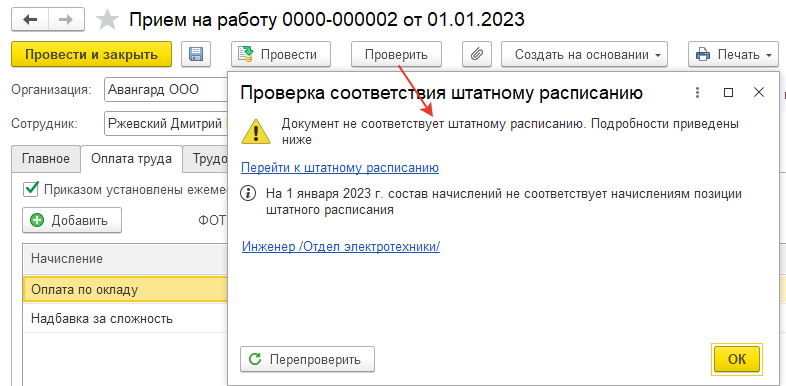The image size is (786, 386).
Task: Switch to the 'Главное' tab
Action: click(46, 159)
